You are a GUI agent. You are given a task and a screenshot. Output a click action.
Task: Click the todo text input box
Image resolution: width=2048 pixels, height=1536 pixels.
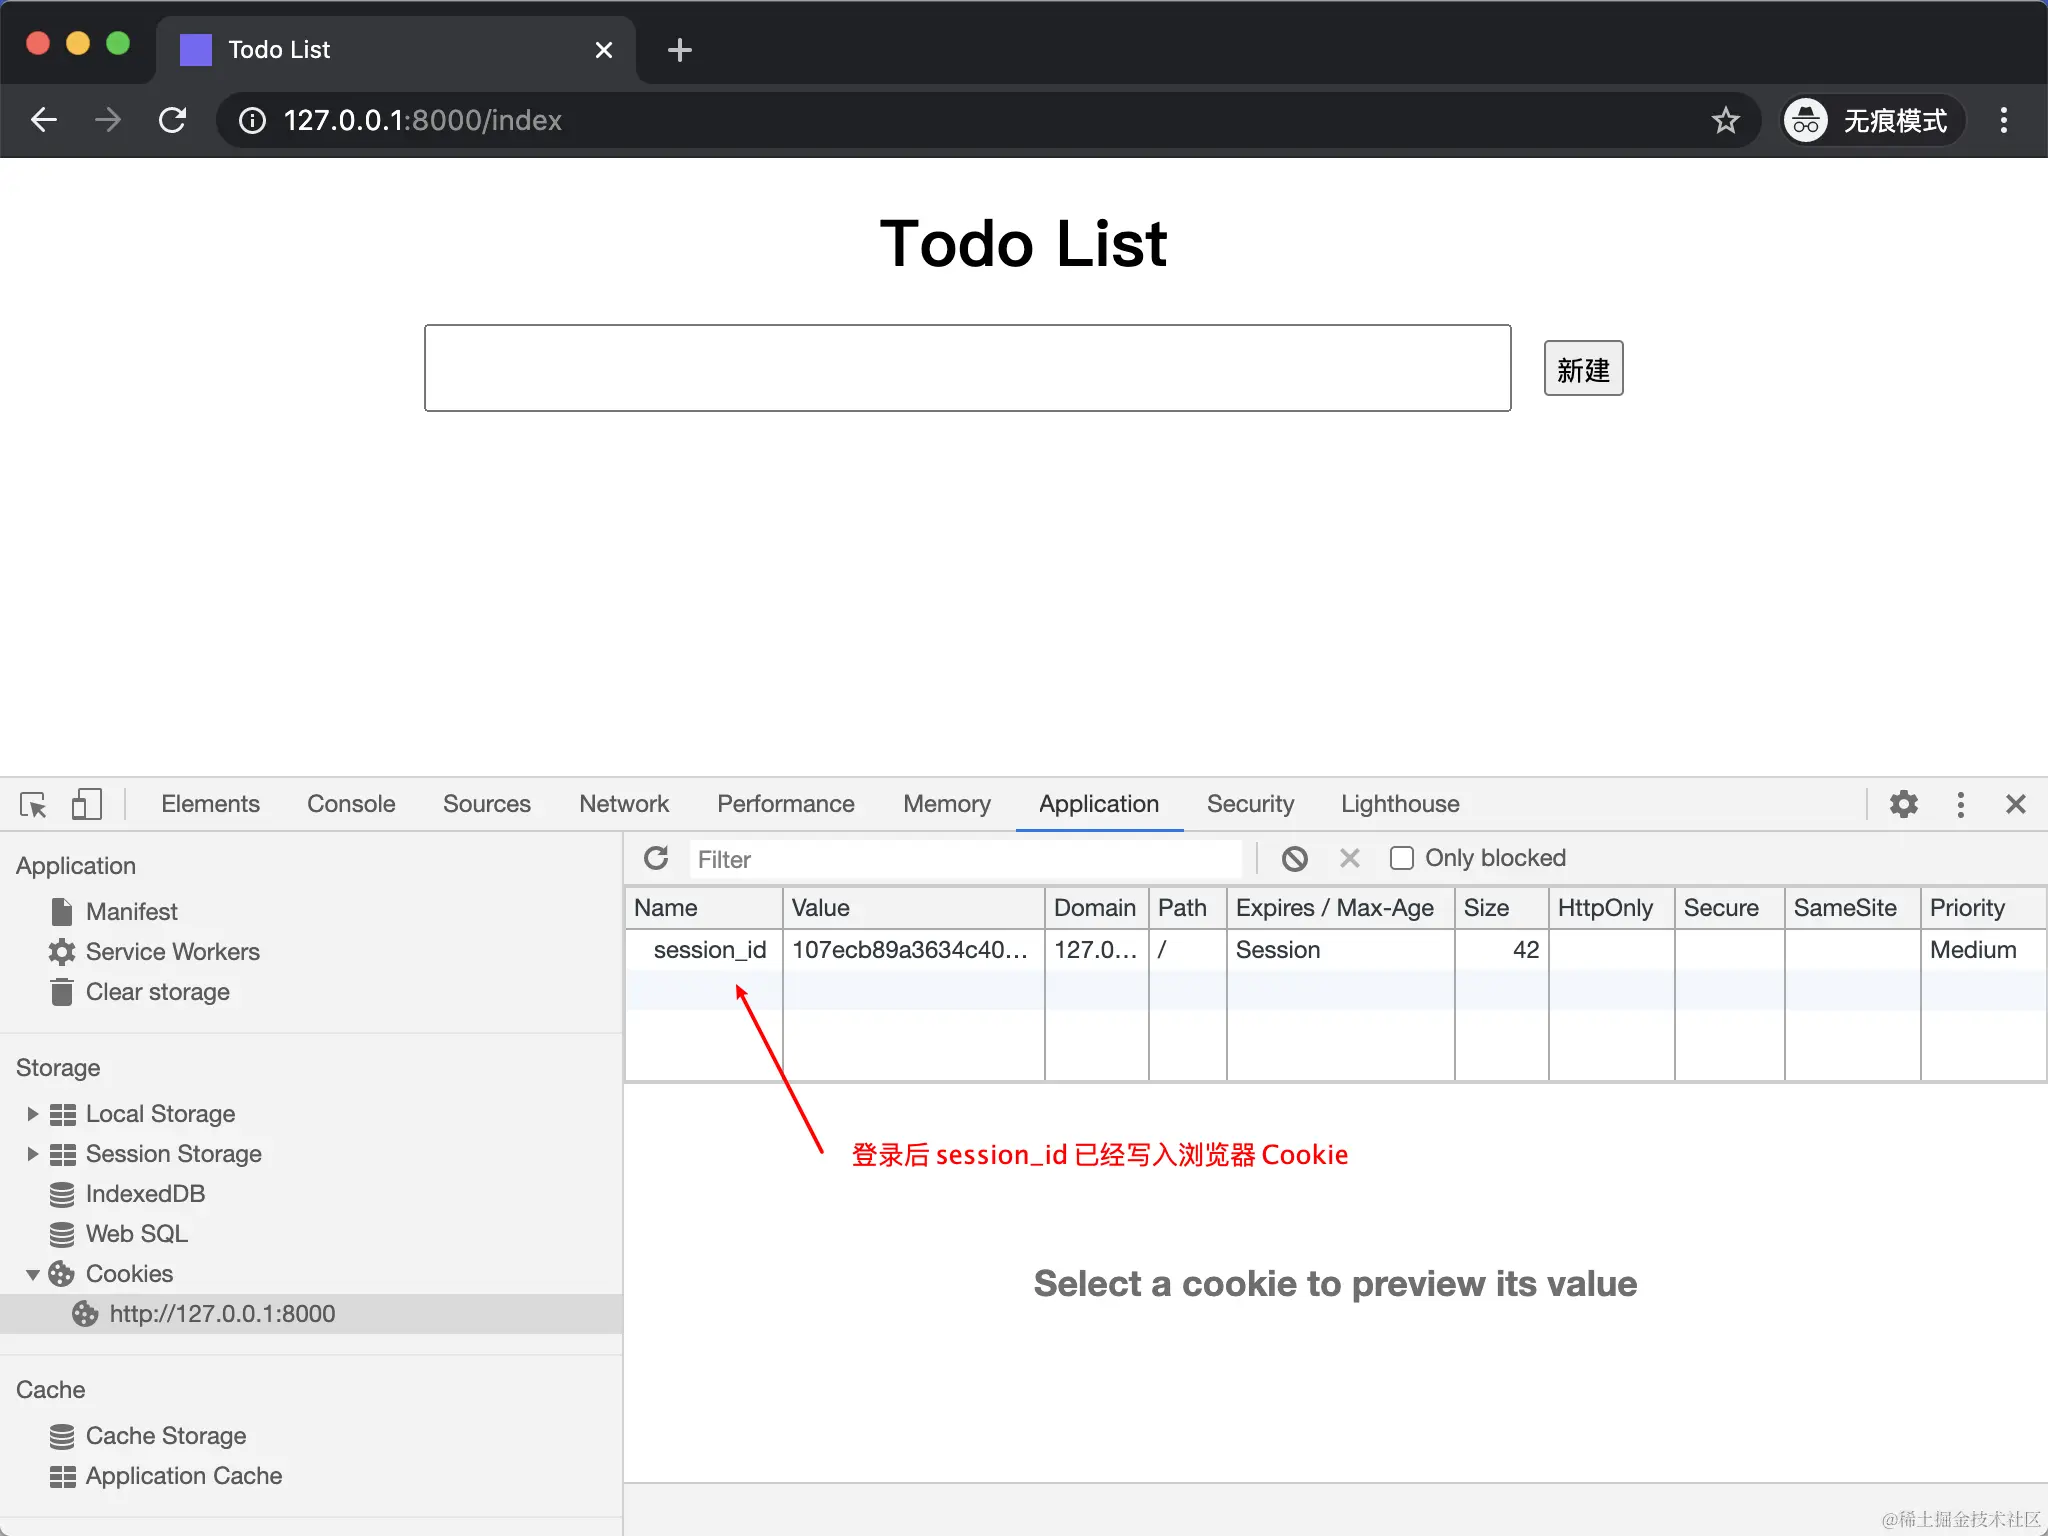(x=967, y=368)
